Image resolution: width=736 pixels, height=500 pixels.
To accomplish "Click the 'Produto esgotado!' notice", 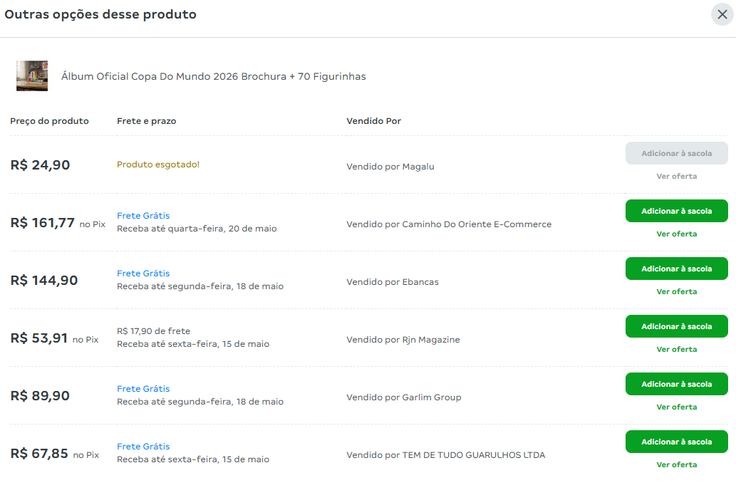I will 158,165.
